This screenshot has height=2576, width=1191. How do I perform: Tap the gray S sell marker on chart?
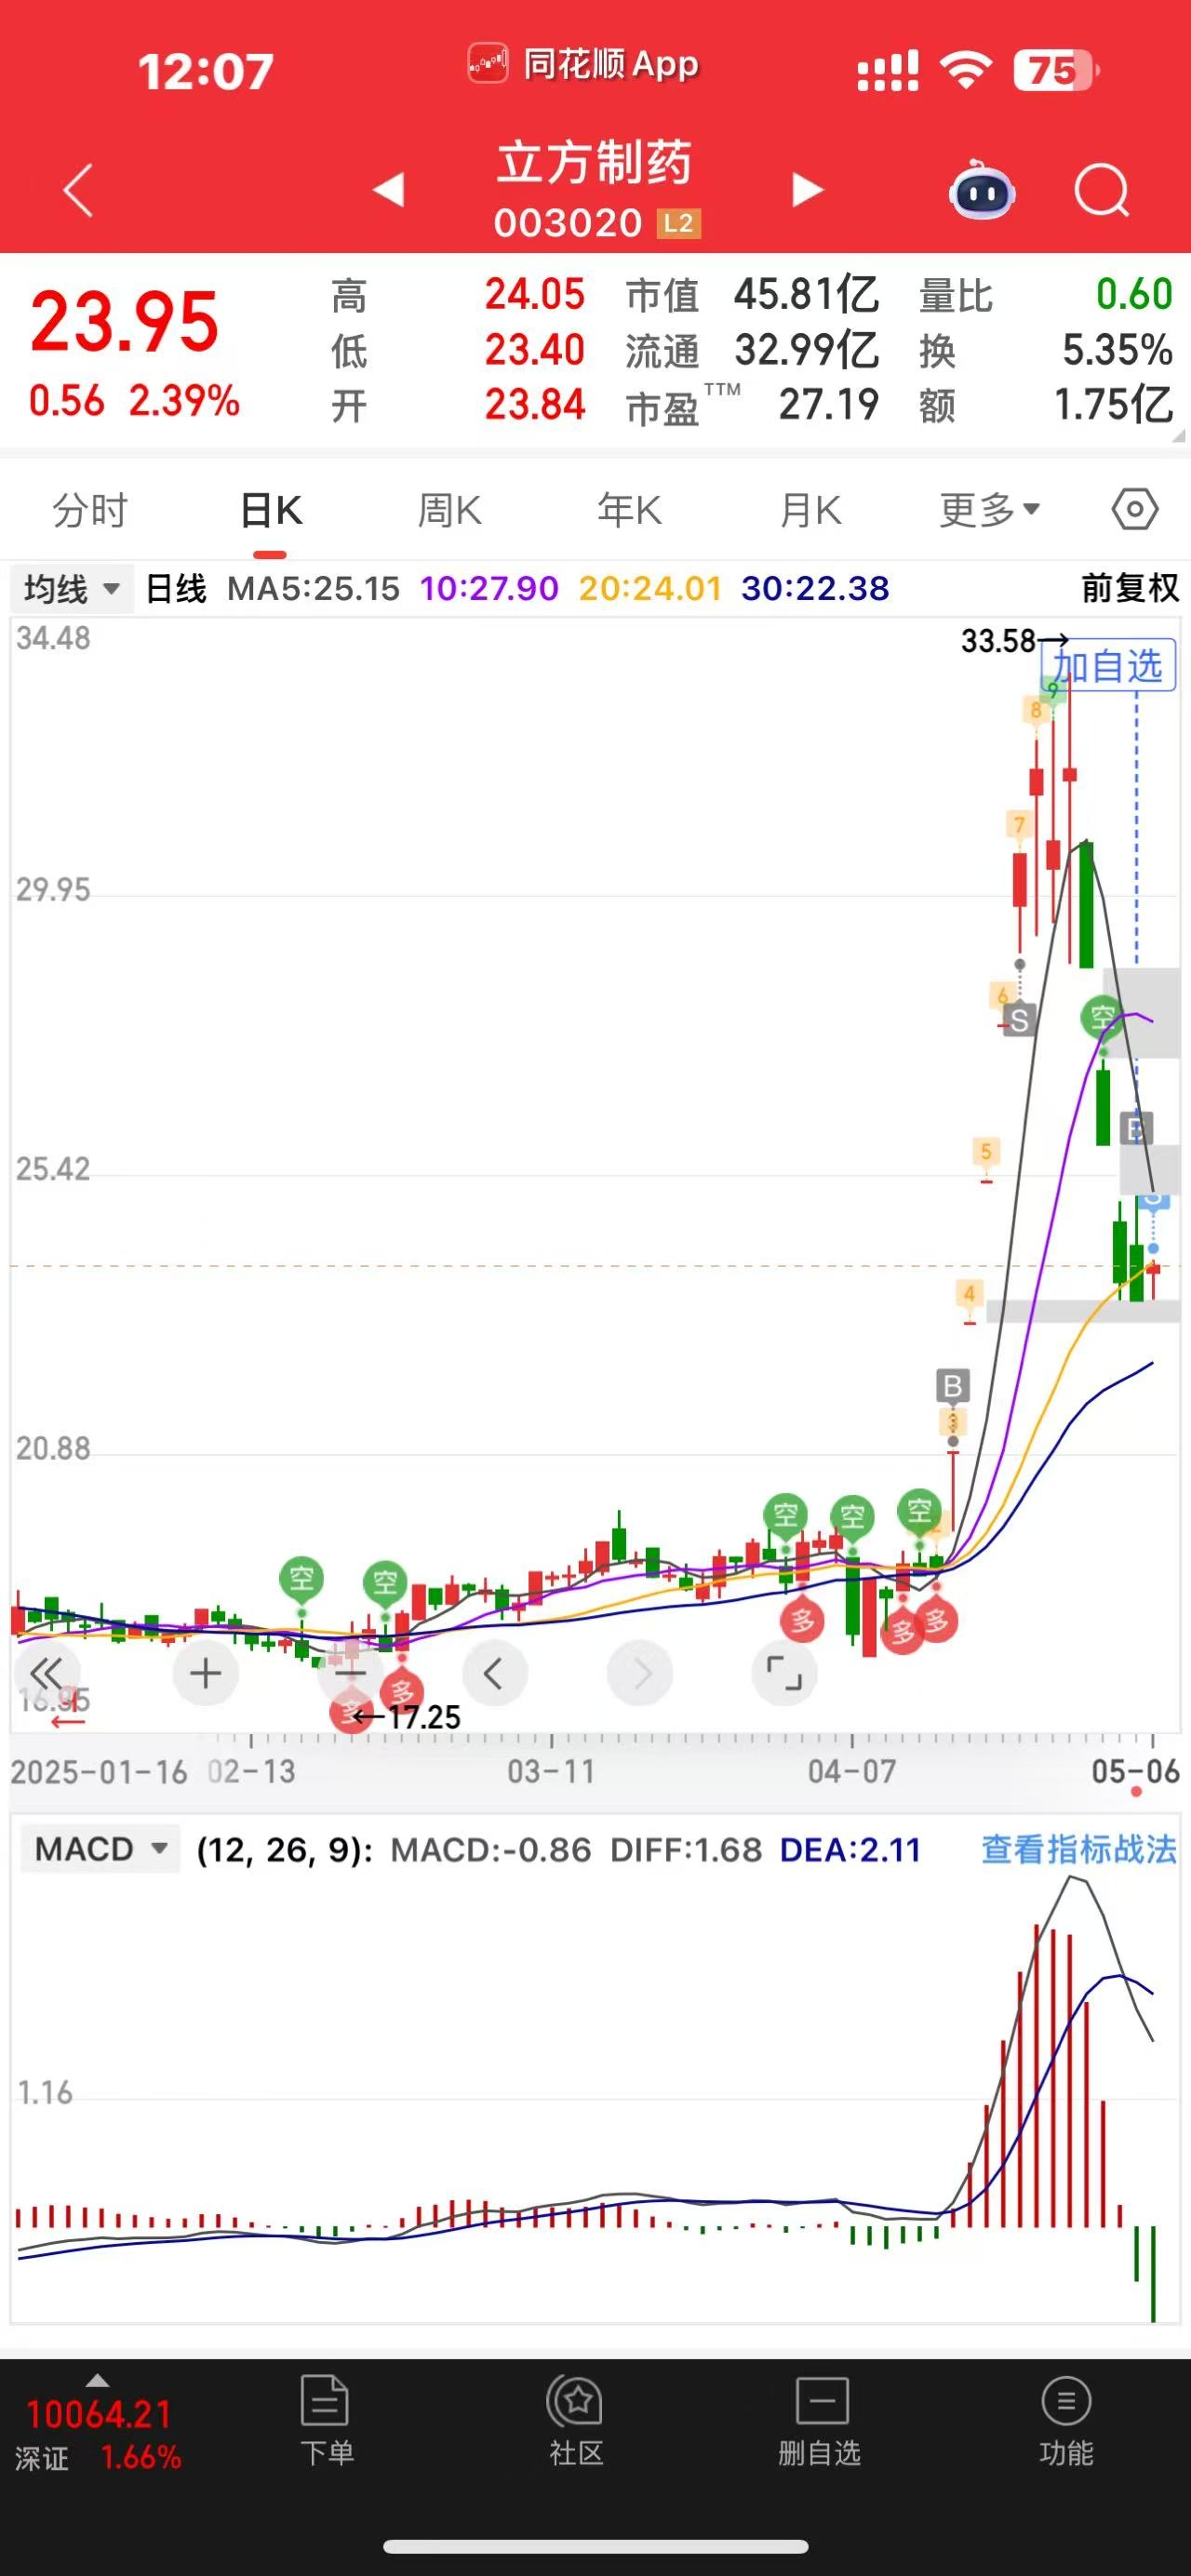[x=1018, y=1020]
